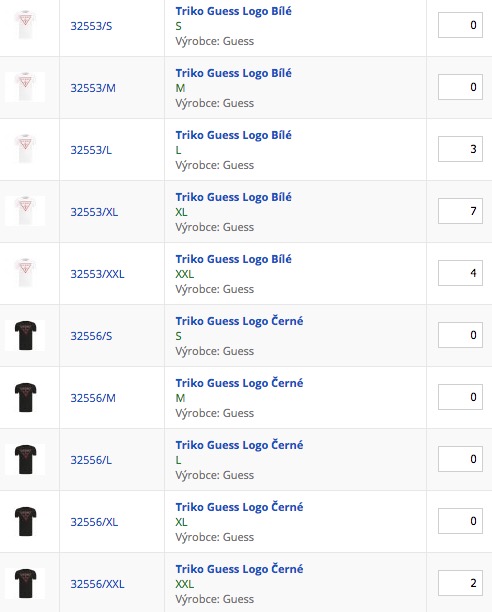492x612 pixels.
Task: Open product code link 32556/XL
Action: [x=94, y=522]
